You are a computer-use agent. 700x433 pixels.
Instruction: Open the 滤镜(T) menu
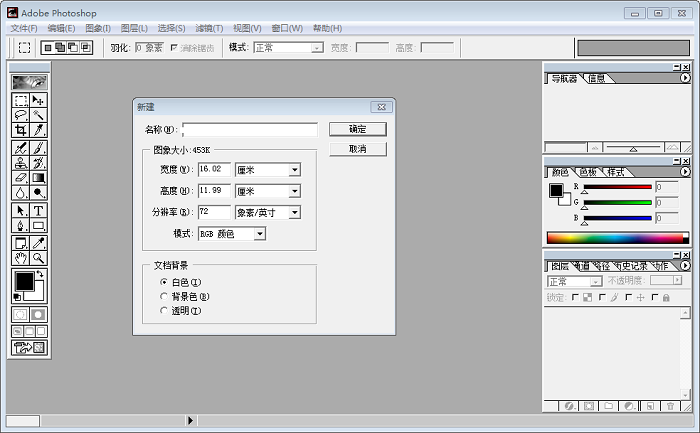point(209,28)
